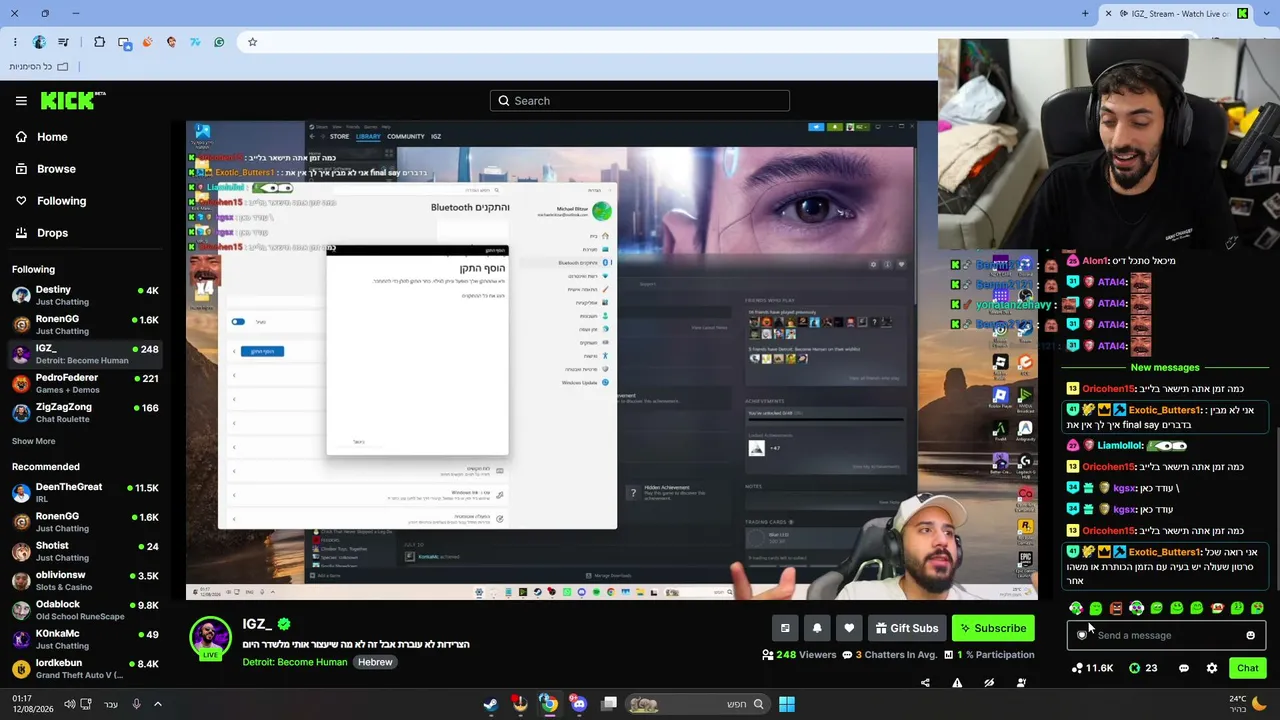Report the stream with warning icon
The width and height of the screenshot is (1280, 720).
(x=957, y=683)
